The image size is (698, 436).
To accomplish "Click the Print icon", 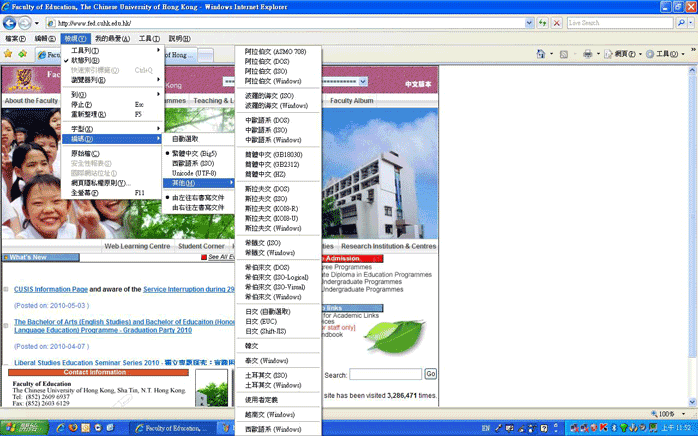I will pyautogui.click(x=588, y=54).
